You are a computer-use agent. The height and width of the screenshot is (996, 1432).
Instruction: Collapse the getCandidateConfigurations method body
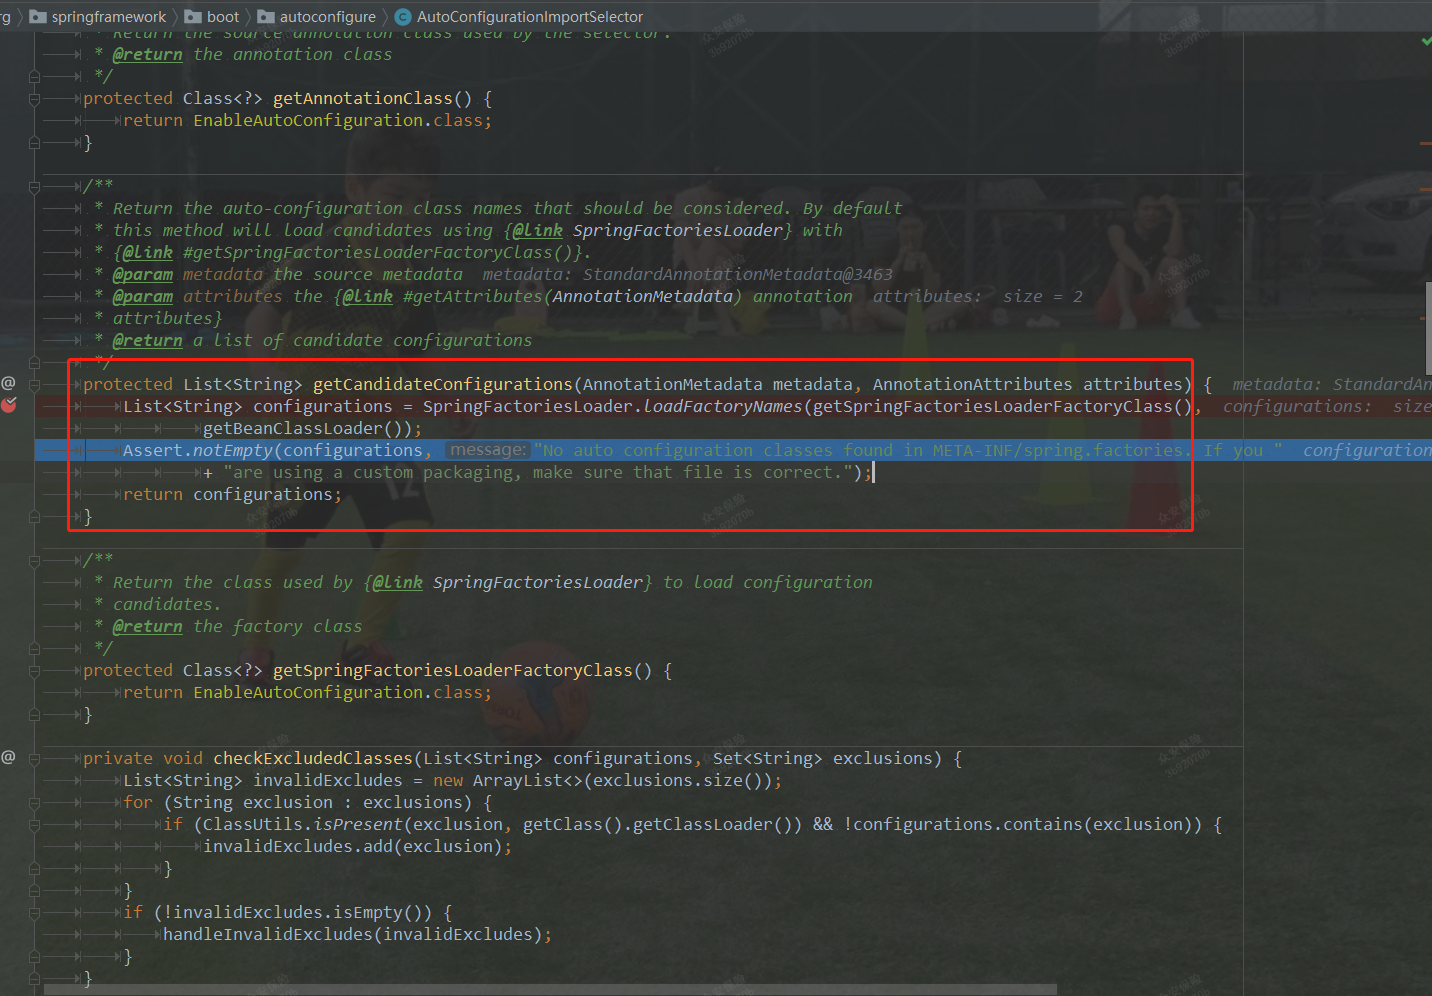click(x=35, y=385)
